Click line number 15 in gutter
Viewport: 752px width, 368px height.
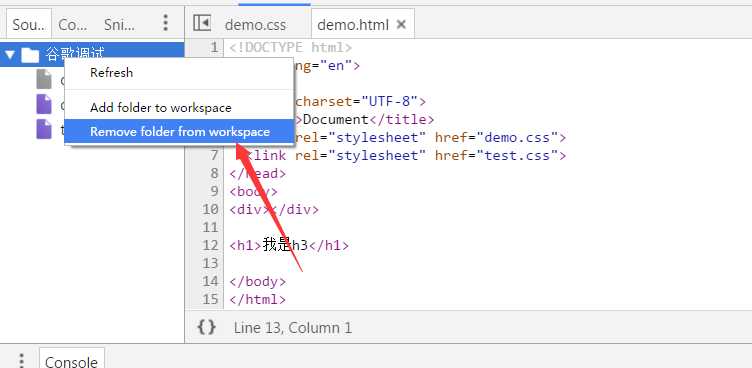(x=210, y=299)
